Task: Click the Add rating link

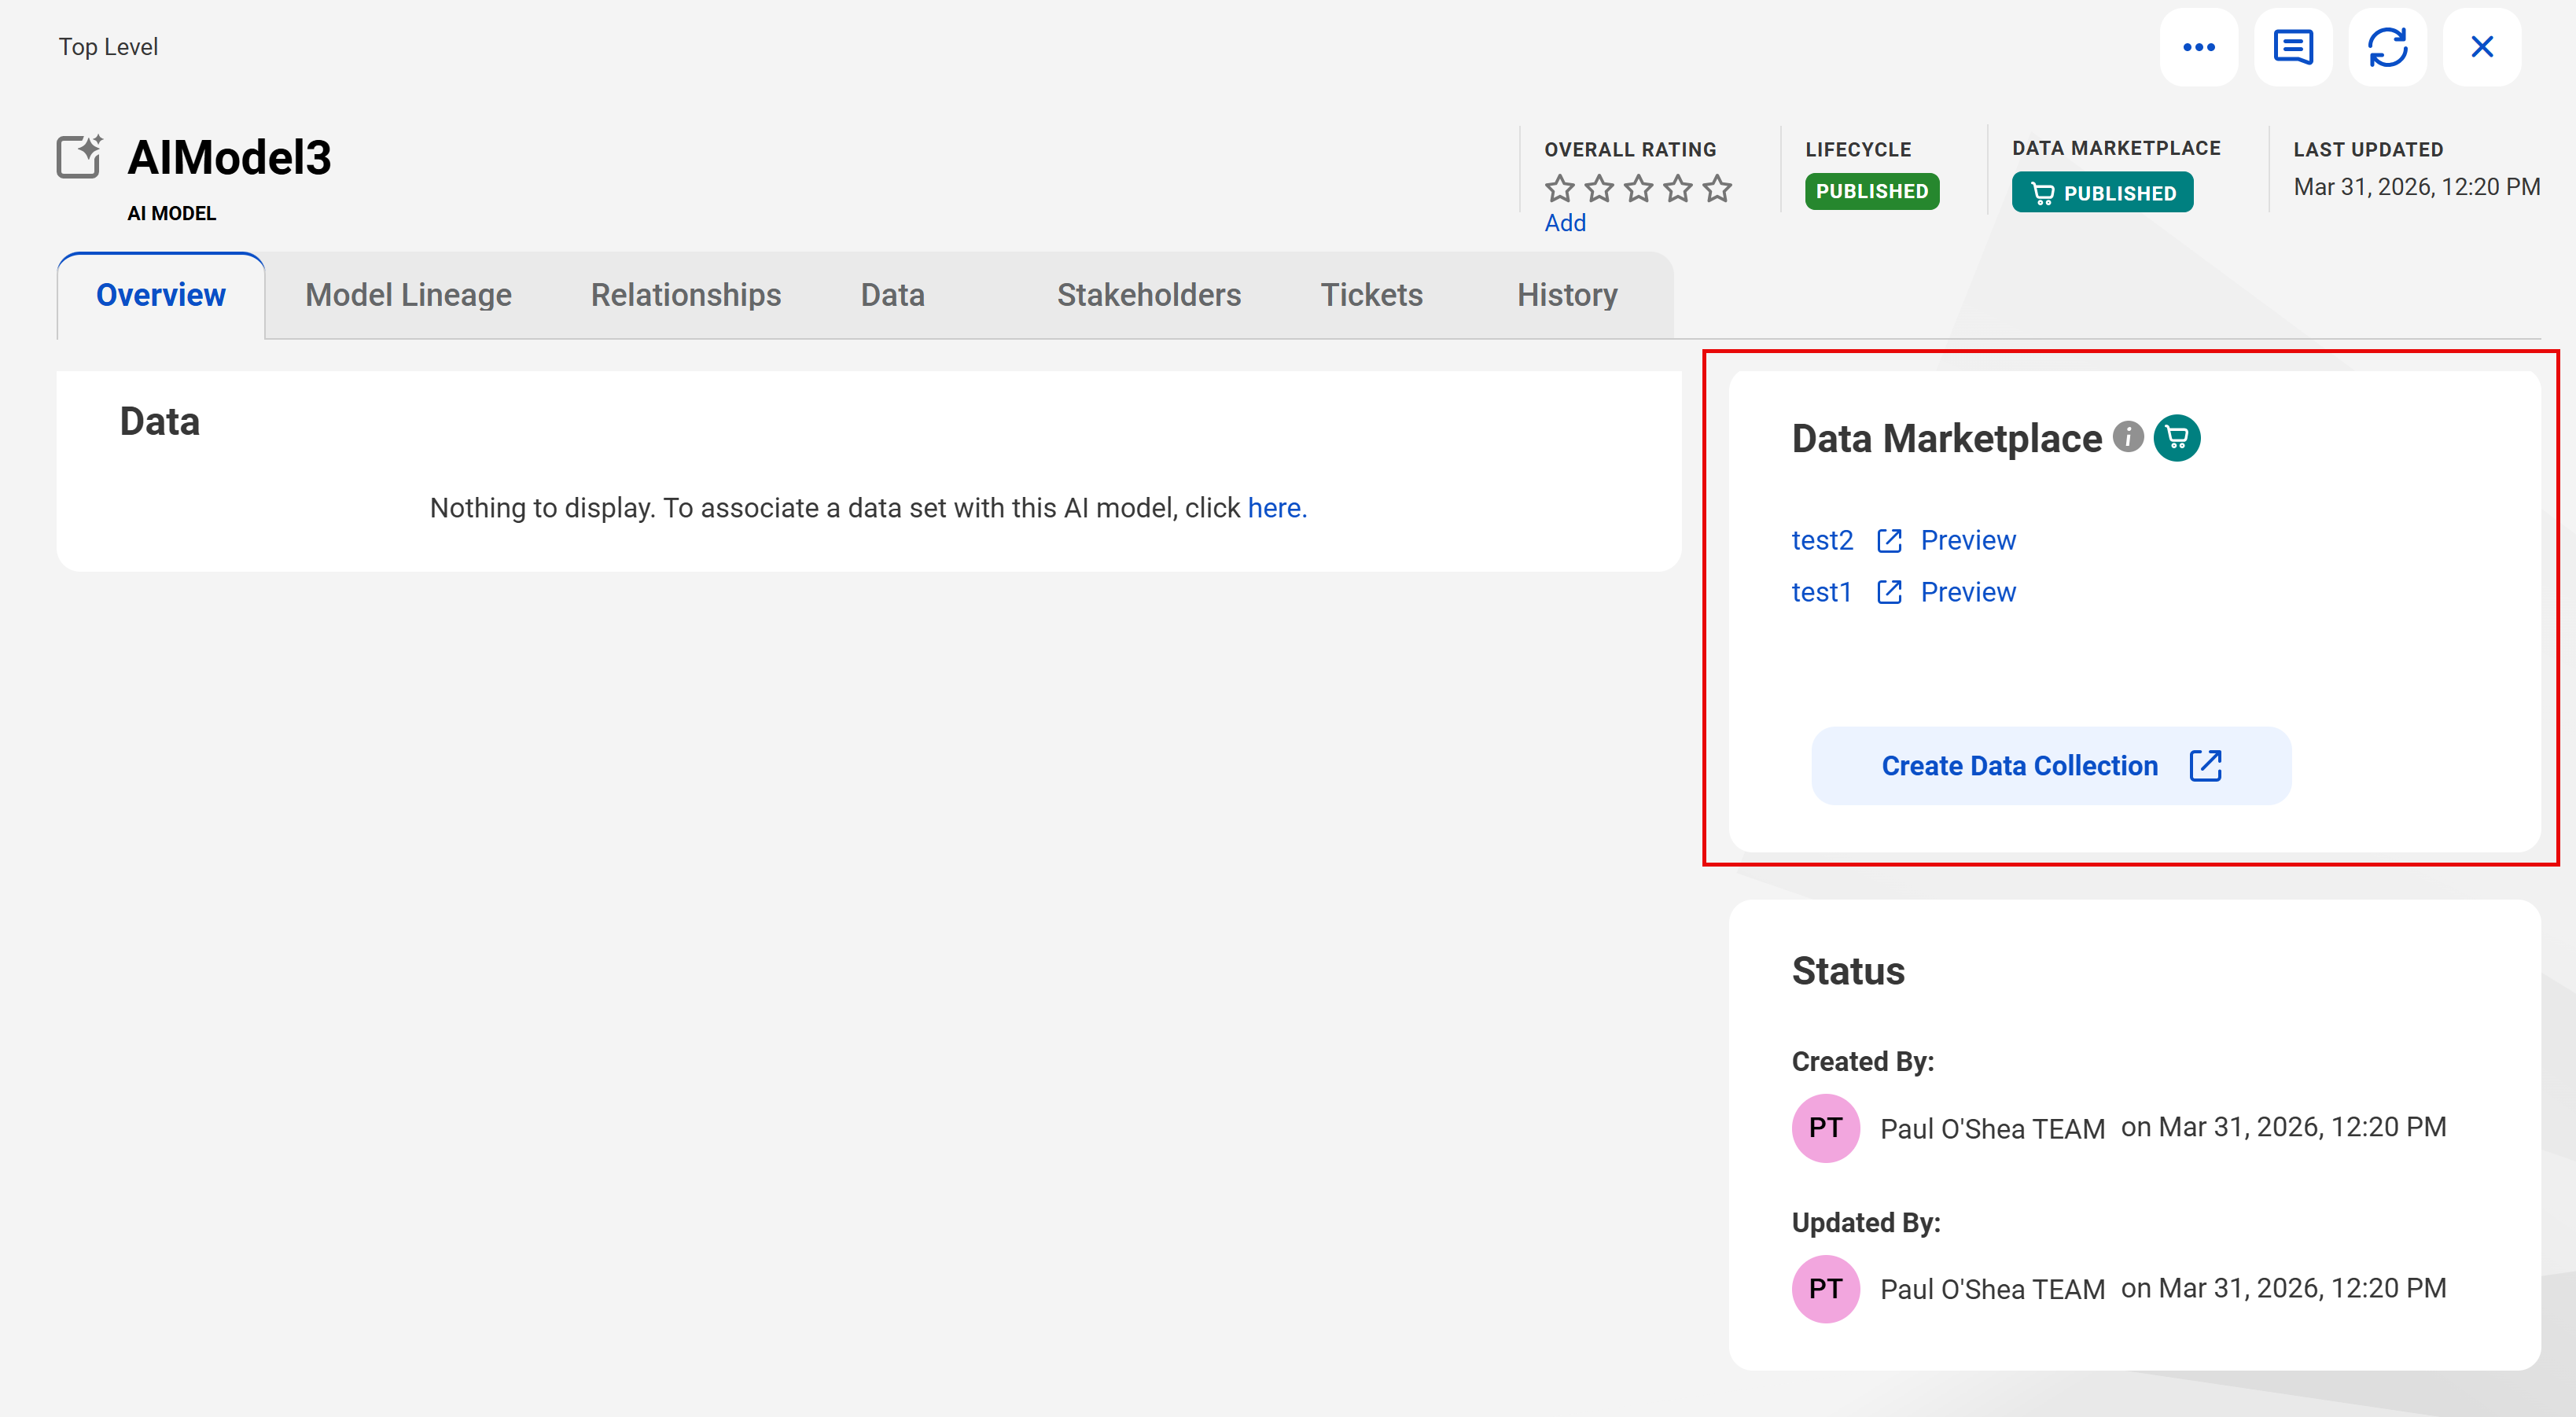Action: 1565,223
